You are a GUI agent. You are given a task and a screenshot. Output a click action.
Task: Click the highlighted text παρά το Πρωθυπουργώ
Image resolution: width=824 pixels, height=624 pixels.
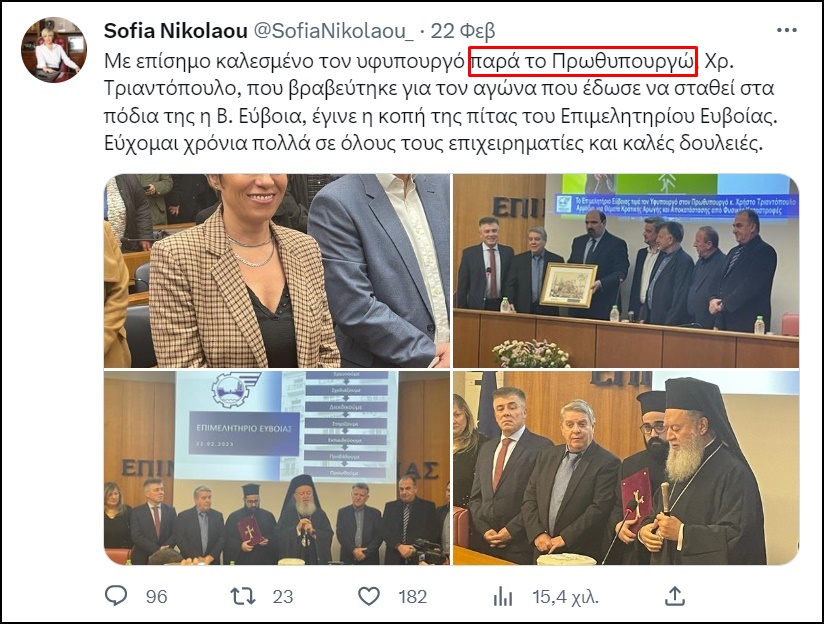(x=583, y=61)
